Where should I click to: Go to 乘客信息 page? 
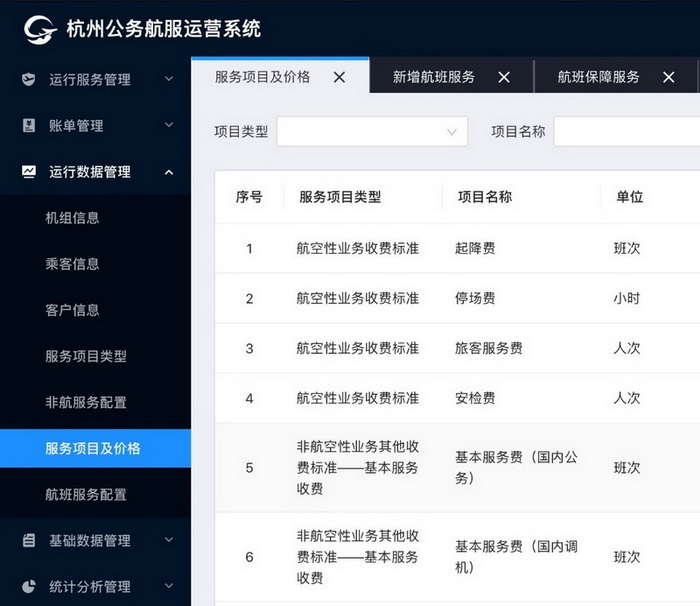[72, 264]
